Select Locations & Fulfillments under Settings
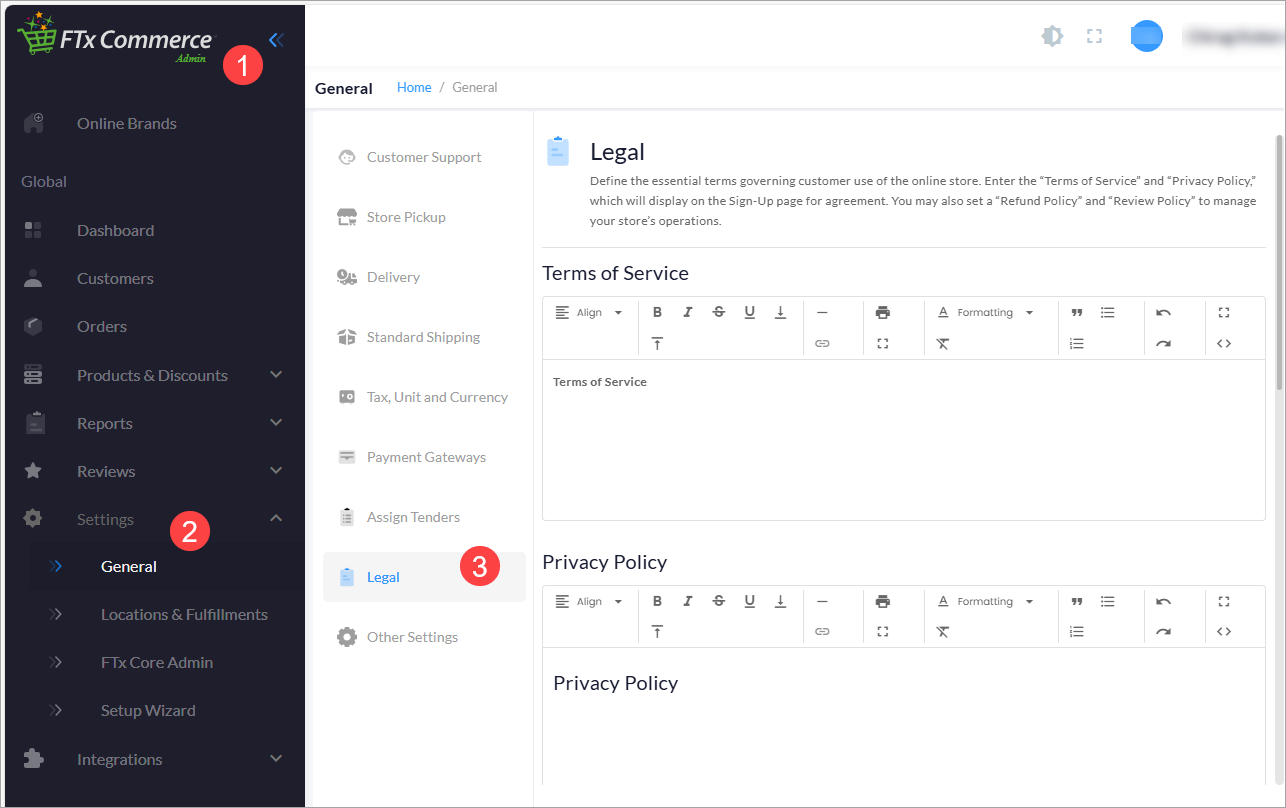Viewport: 1286px width, 808px height. click(x=184, y=614)
